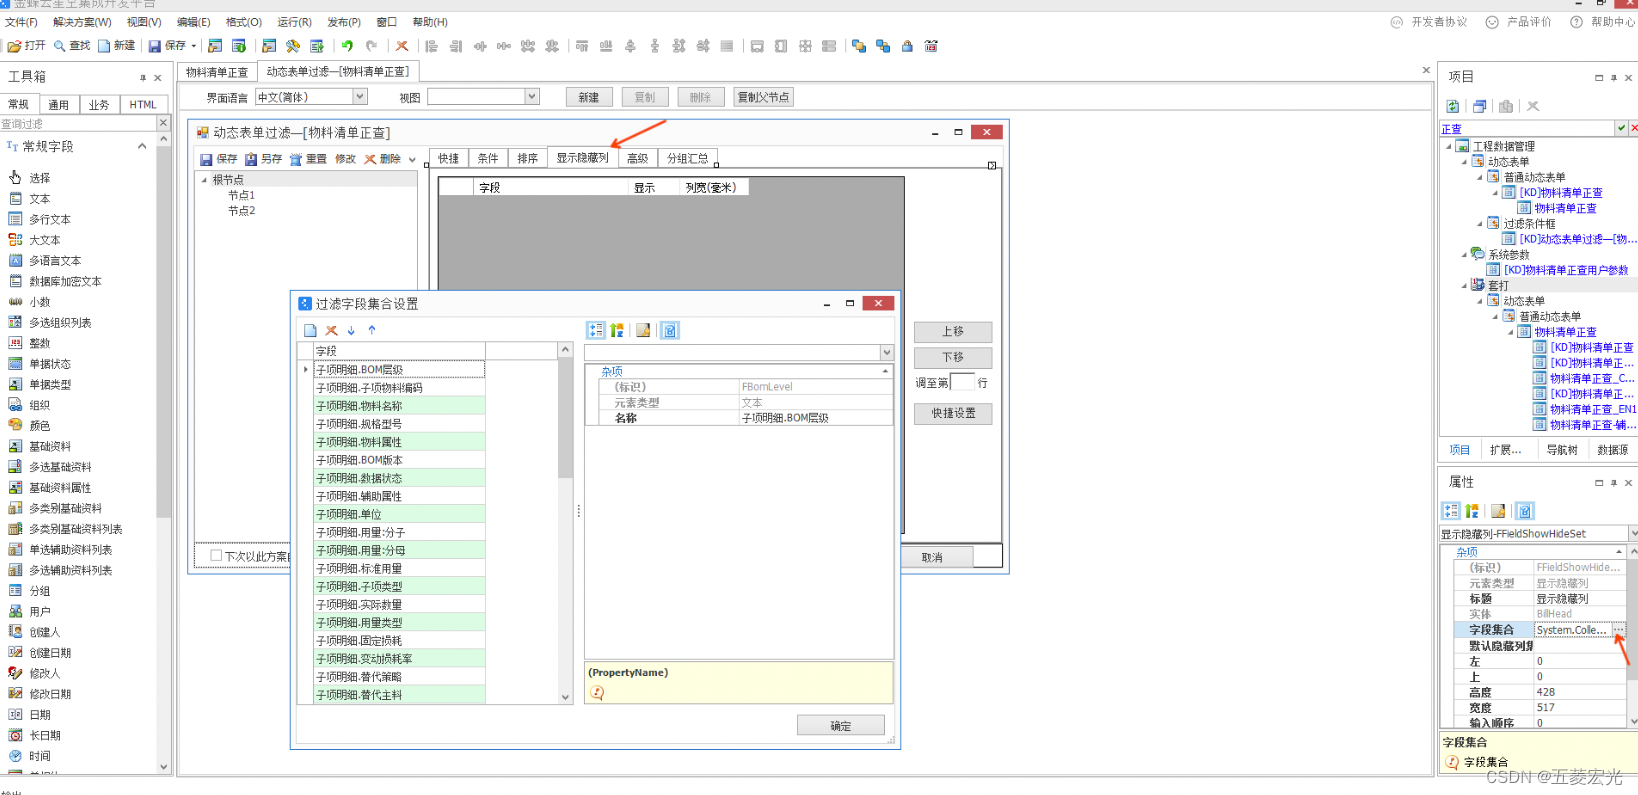The image size is (1638, 795).
Task: Click 保存 icon in filter form toolbar
Action: (206, 159)
